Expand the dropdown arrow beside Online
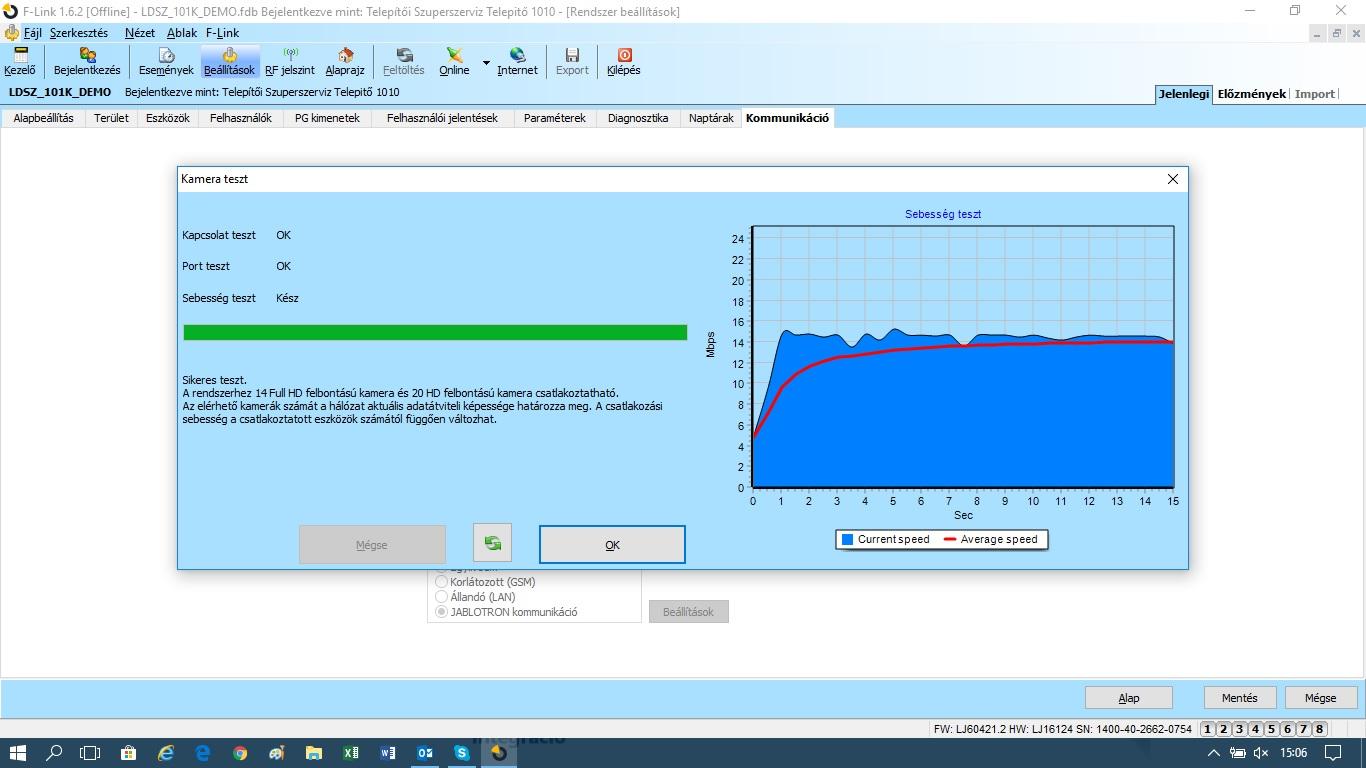 pyautogui.click(x=487, y=63)
